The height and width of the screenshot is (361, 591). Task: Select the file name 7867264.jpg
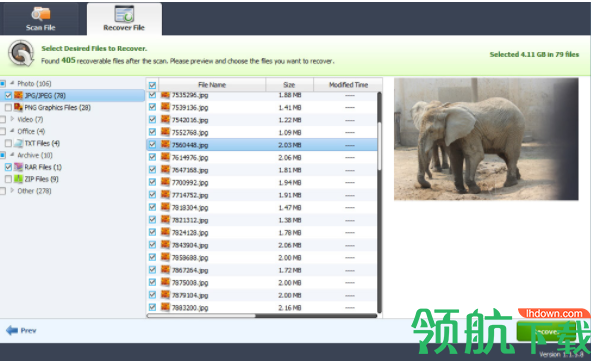(x=190, y=270)
